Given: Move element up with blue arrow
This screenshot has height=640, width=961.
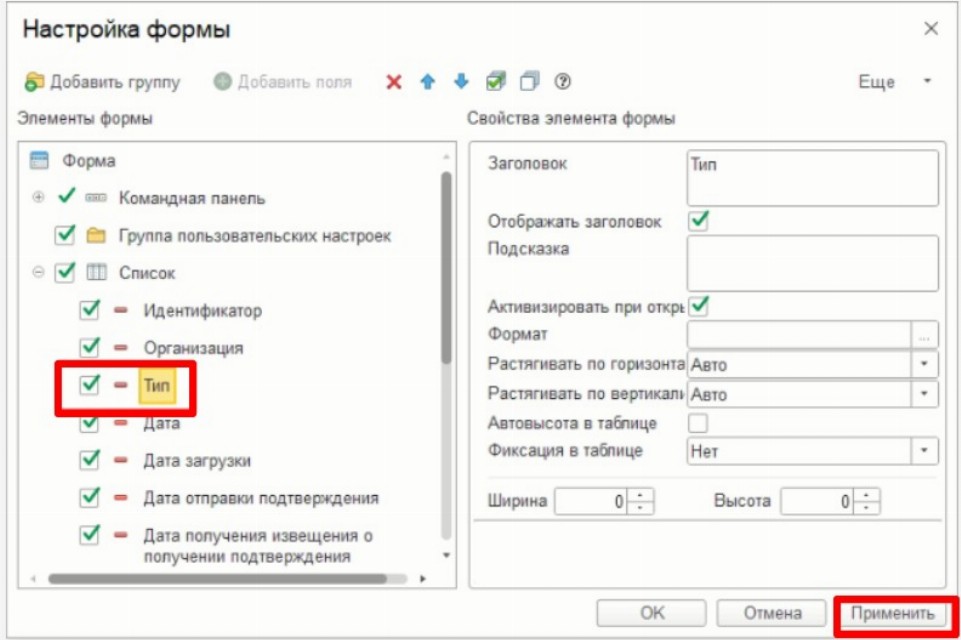Looking at the screenshot, I should (428, 82).
